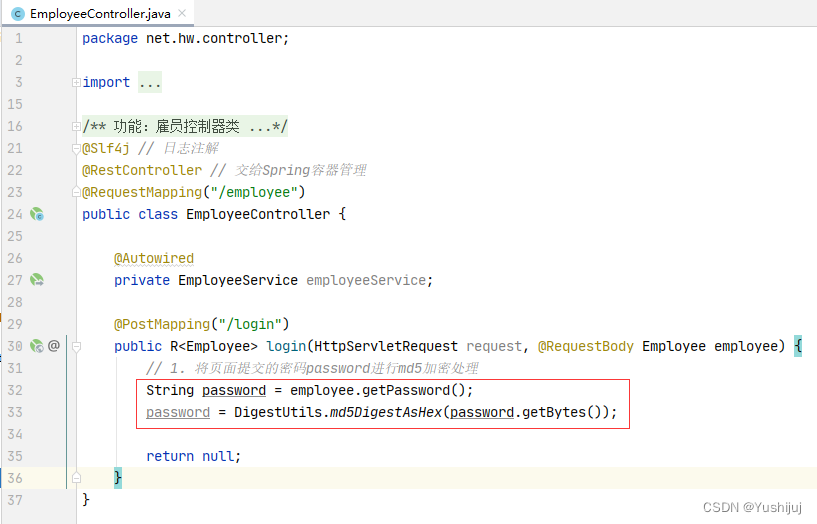Click the EmployeeService type on line 27
The image size is (817, 524).
click(238, 280)
